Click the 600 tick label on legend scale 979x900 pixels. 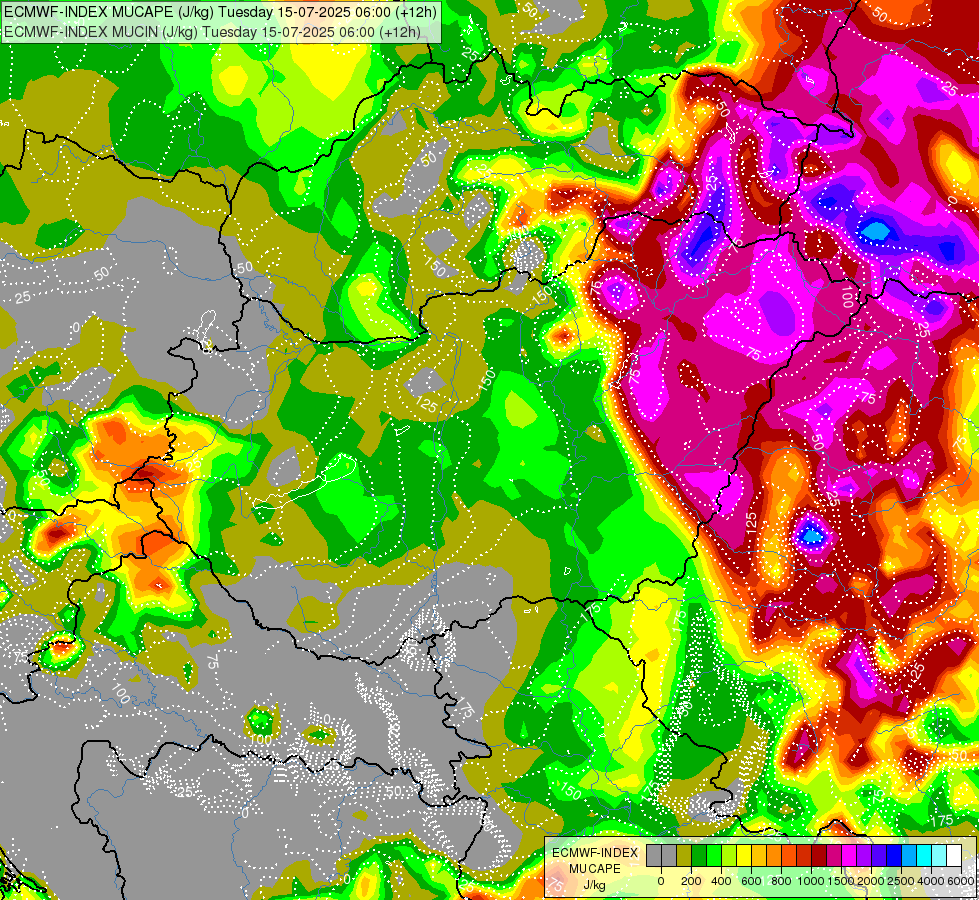752,881
